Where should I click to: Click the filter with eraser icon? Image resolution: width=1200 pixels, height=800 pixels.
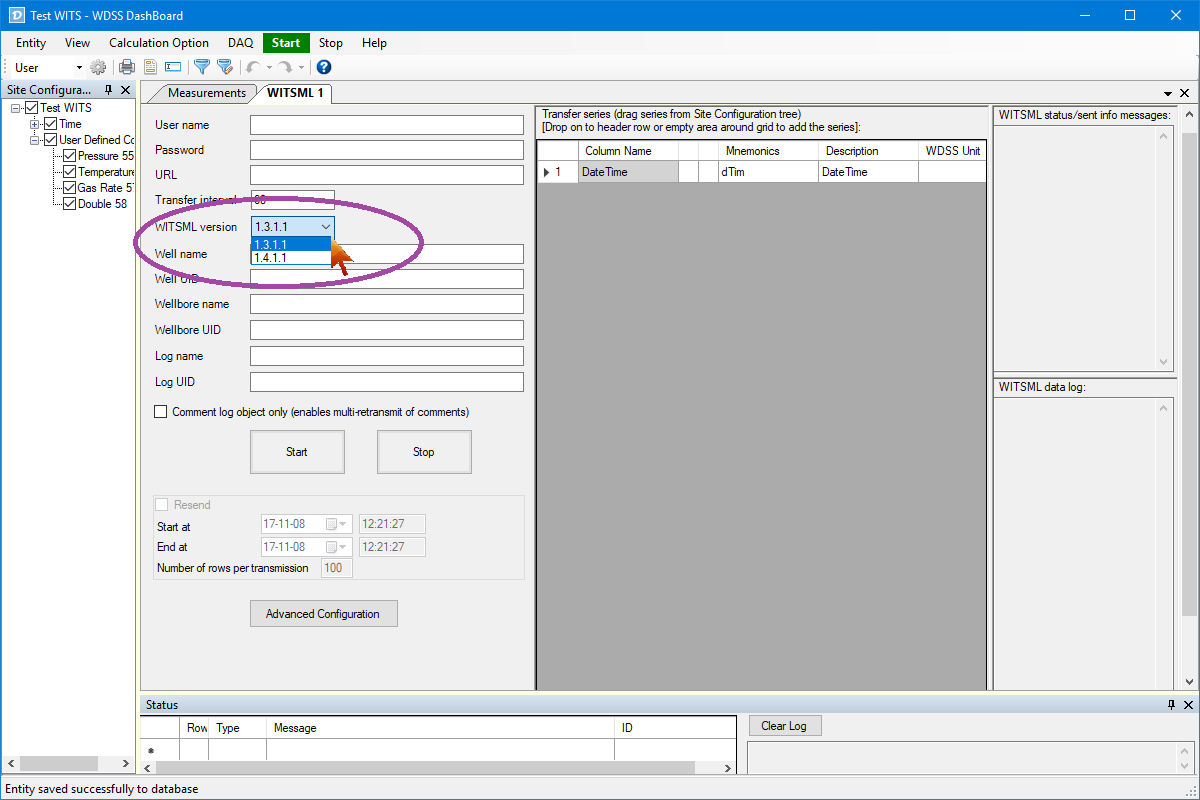pos(225,67)
